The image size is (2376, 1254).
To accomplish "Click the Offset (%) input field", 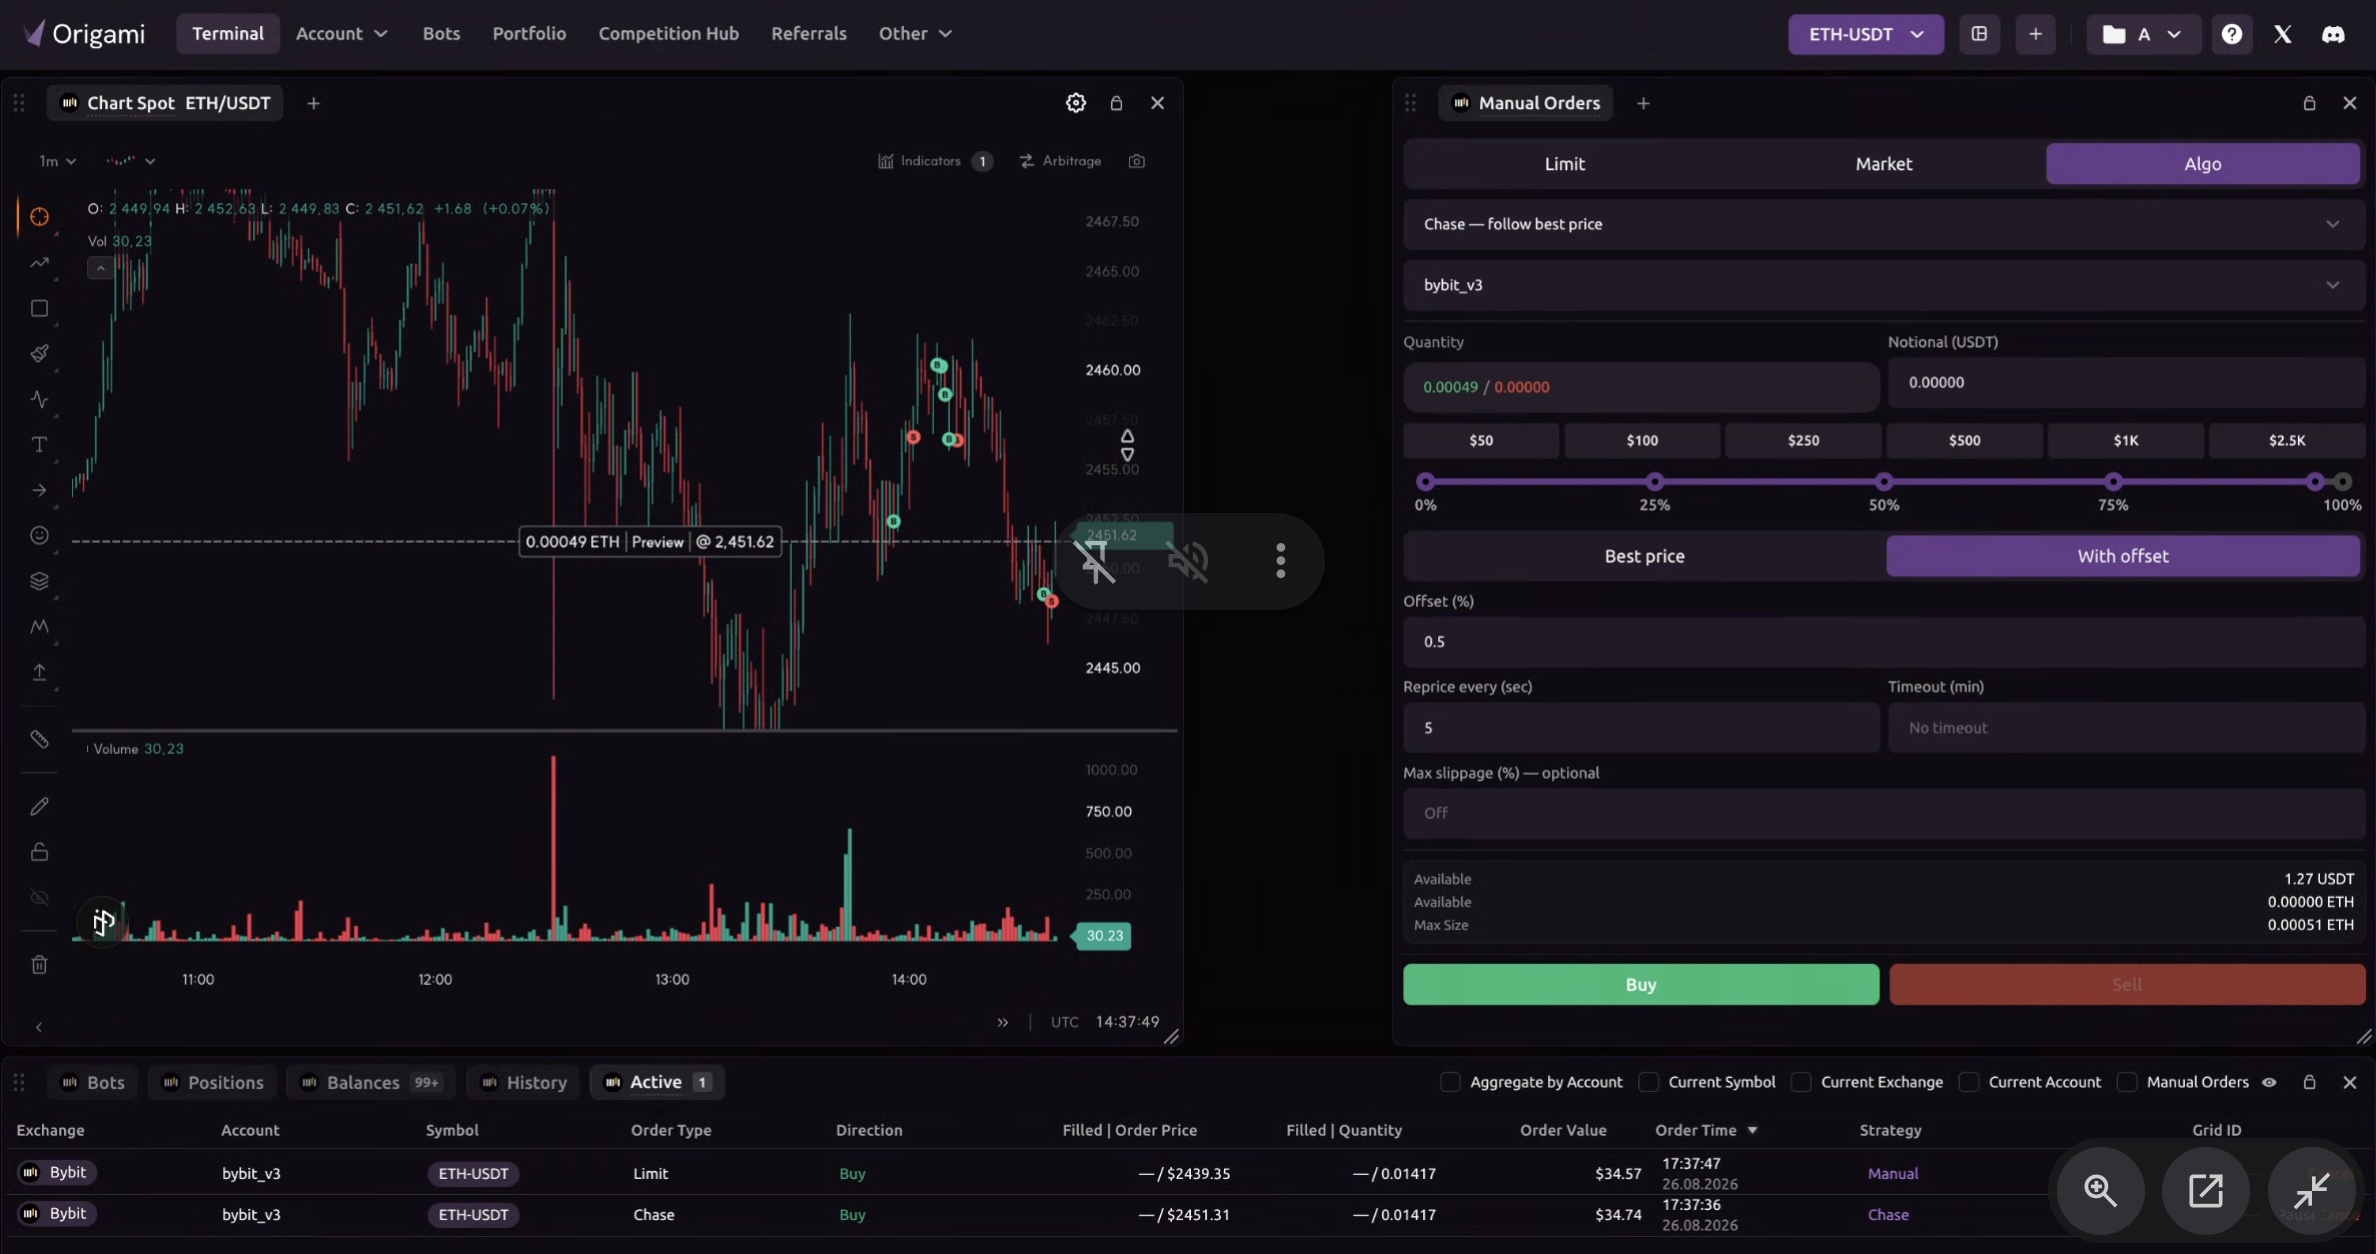I will [x=1883, y=642].
